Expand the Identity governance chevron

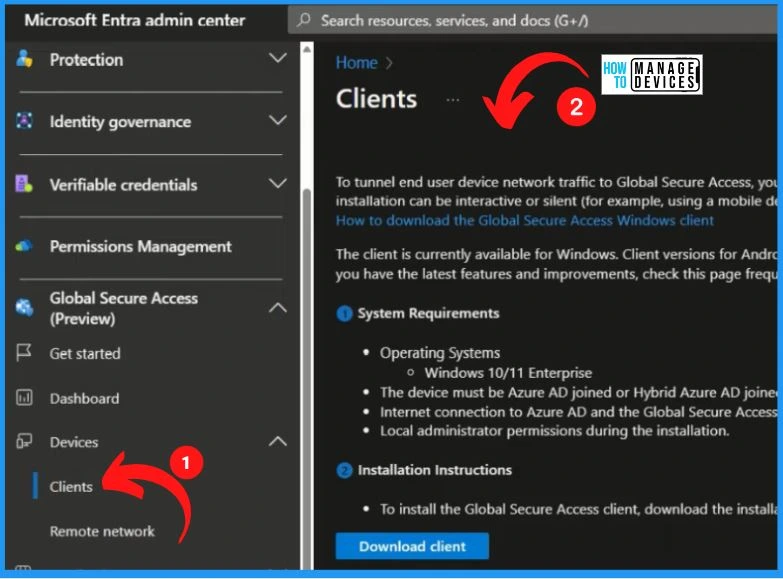pos(278,120)
